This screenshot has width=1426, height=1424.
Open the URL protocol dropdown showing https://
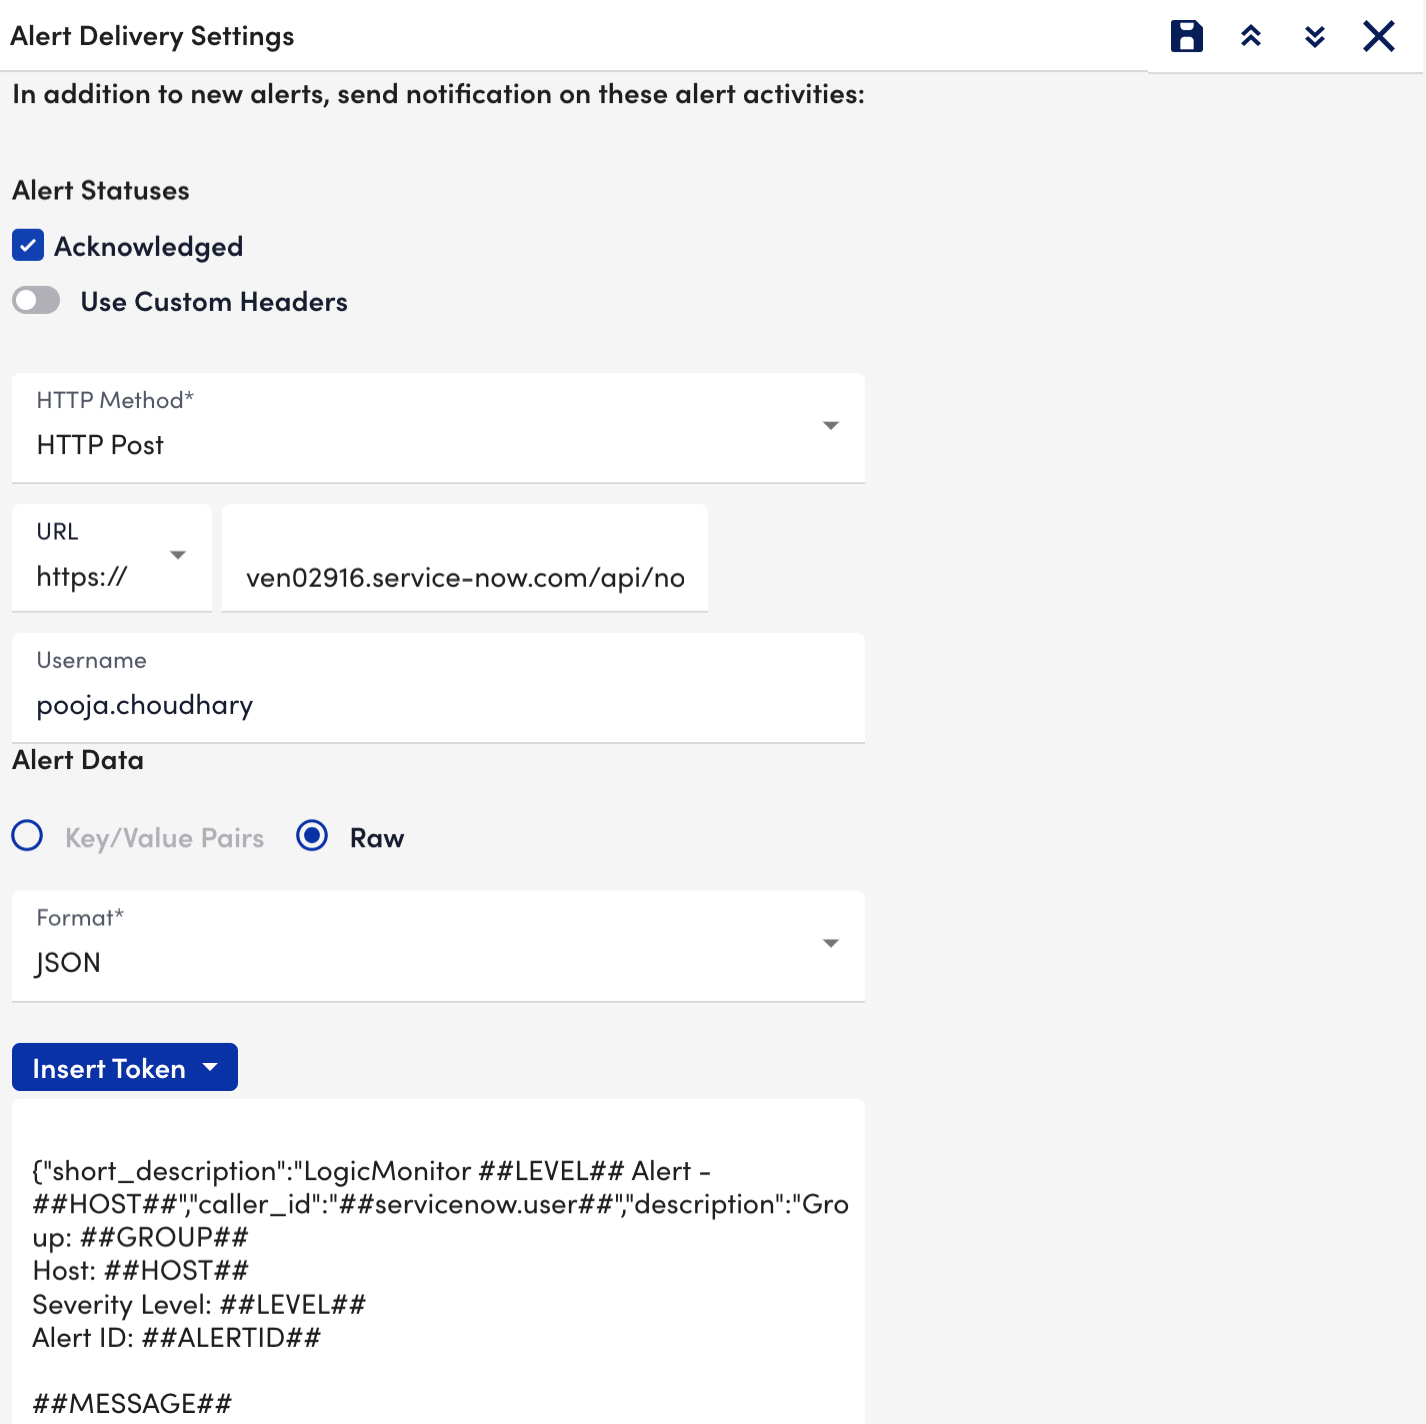tap(178, 555)
